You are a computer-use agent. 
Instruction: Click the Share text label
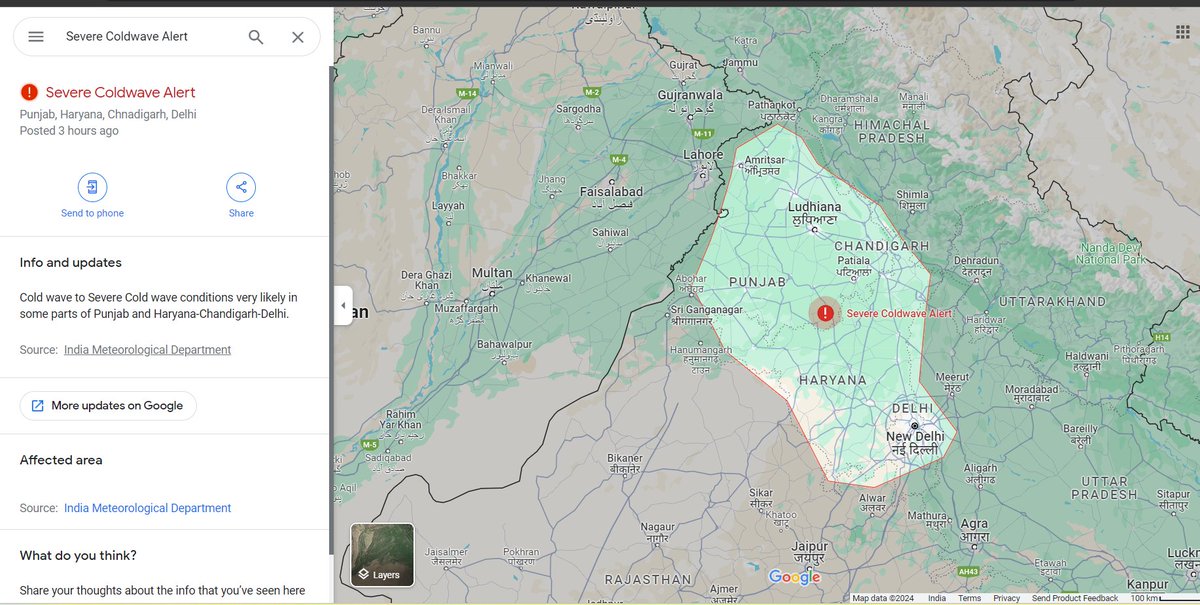click(241, 213)
